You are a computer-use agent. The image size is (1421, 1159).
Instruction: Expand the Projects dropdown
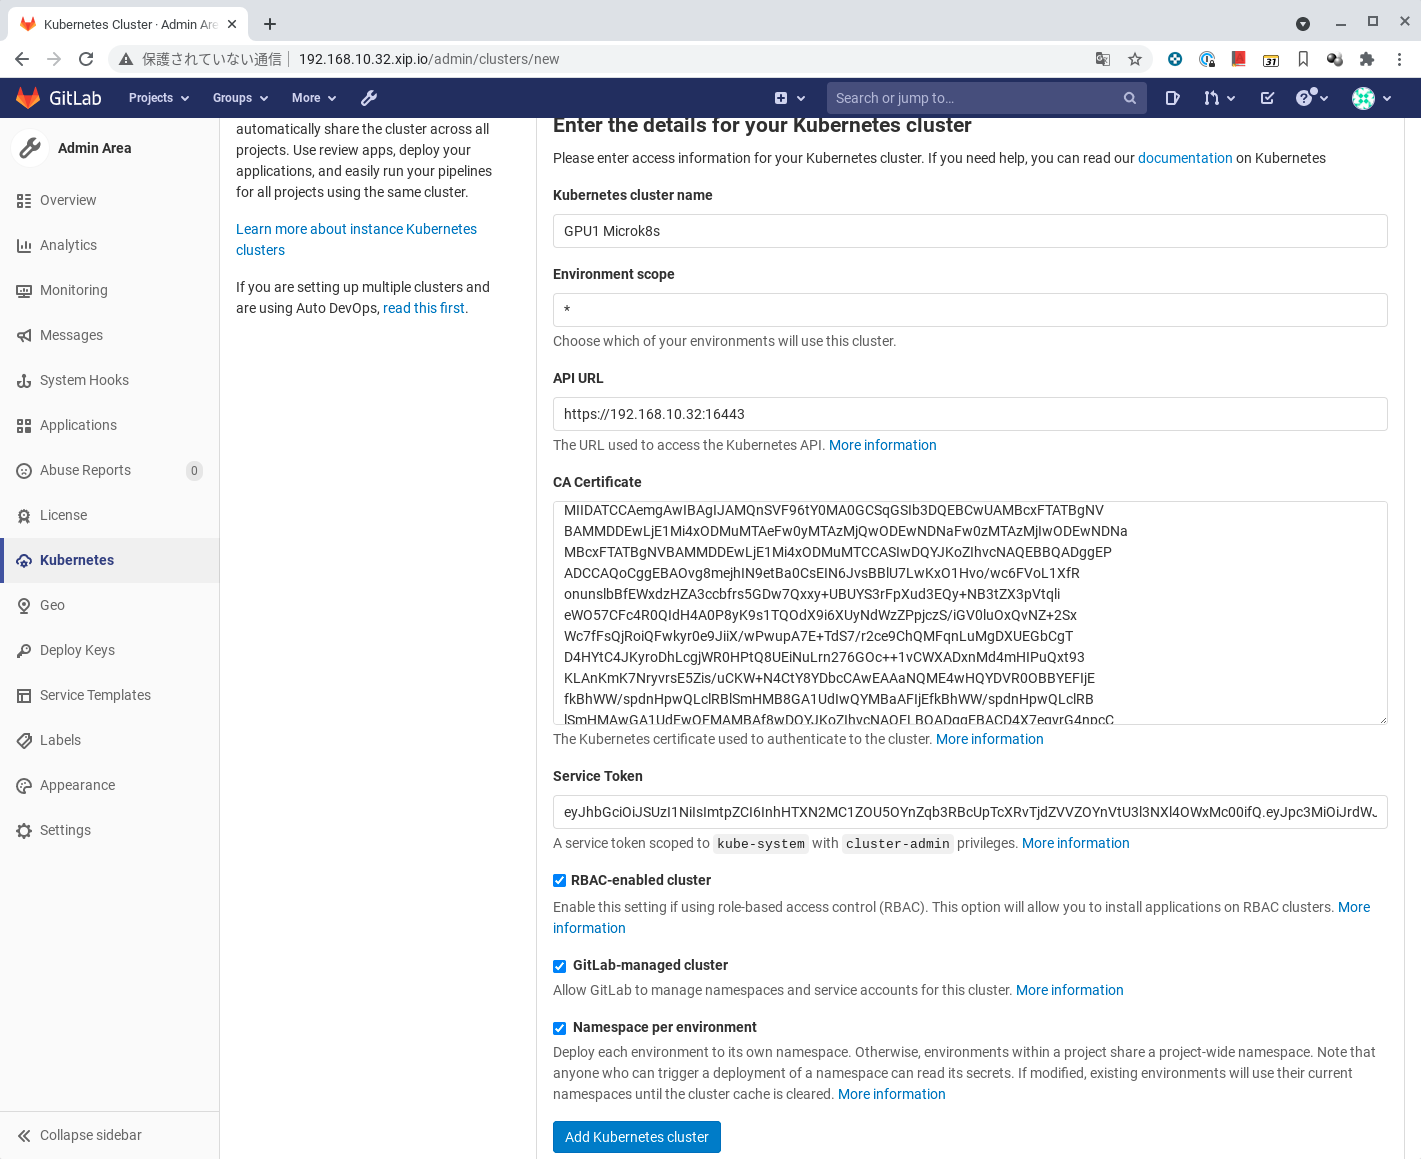click(x=157, y=97)
